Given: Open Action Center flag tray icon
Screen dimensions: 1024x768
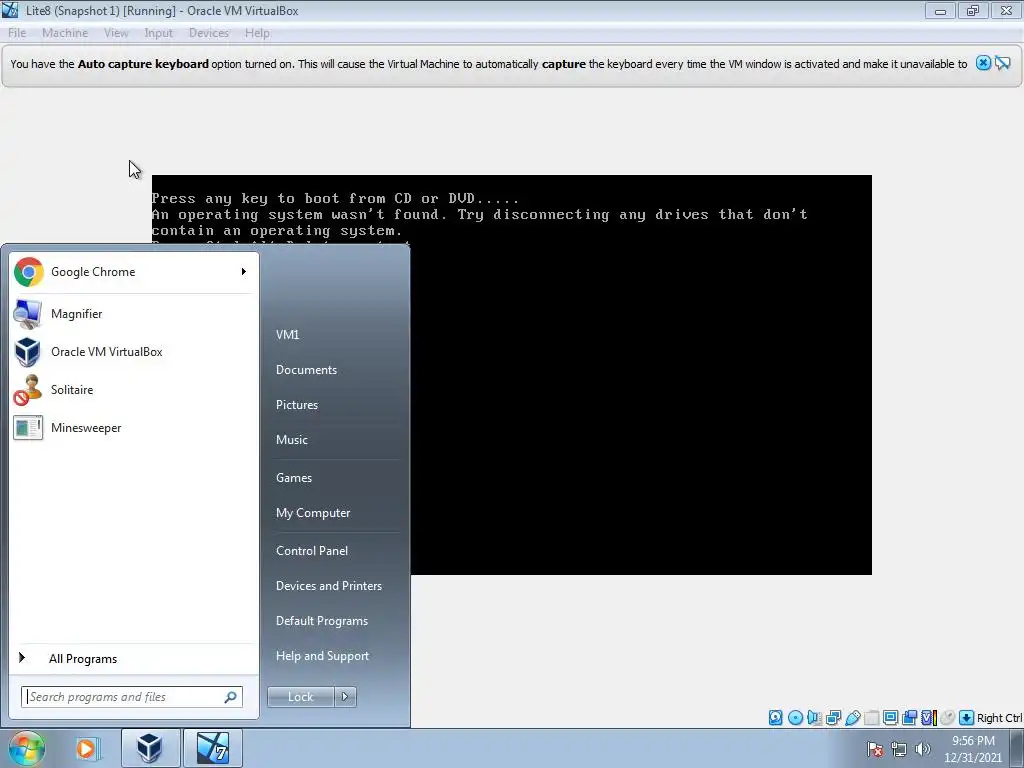Looking at the screenshot, I should coord(875,749).
